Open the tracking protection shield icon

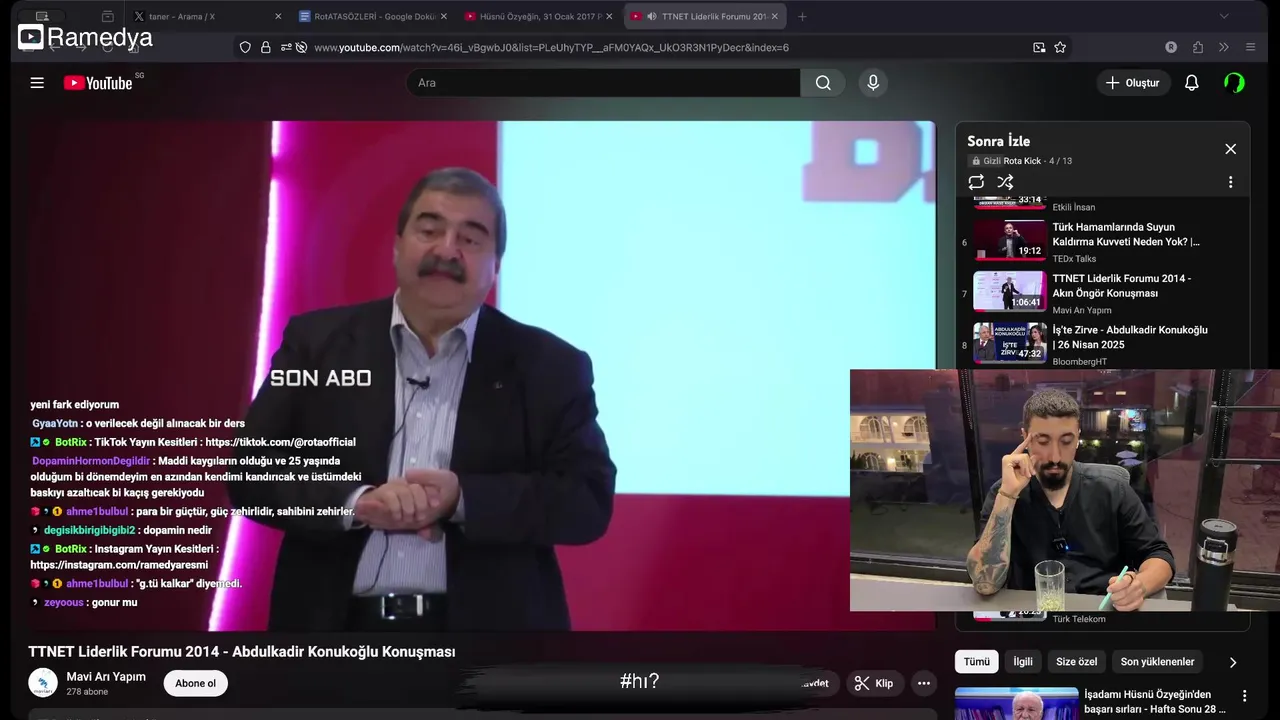pyautogui.click(x=245, y=47)
